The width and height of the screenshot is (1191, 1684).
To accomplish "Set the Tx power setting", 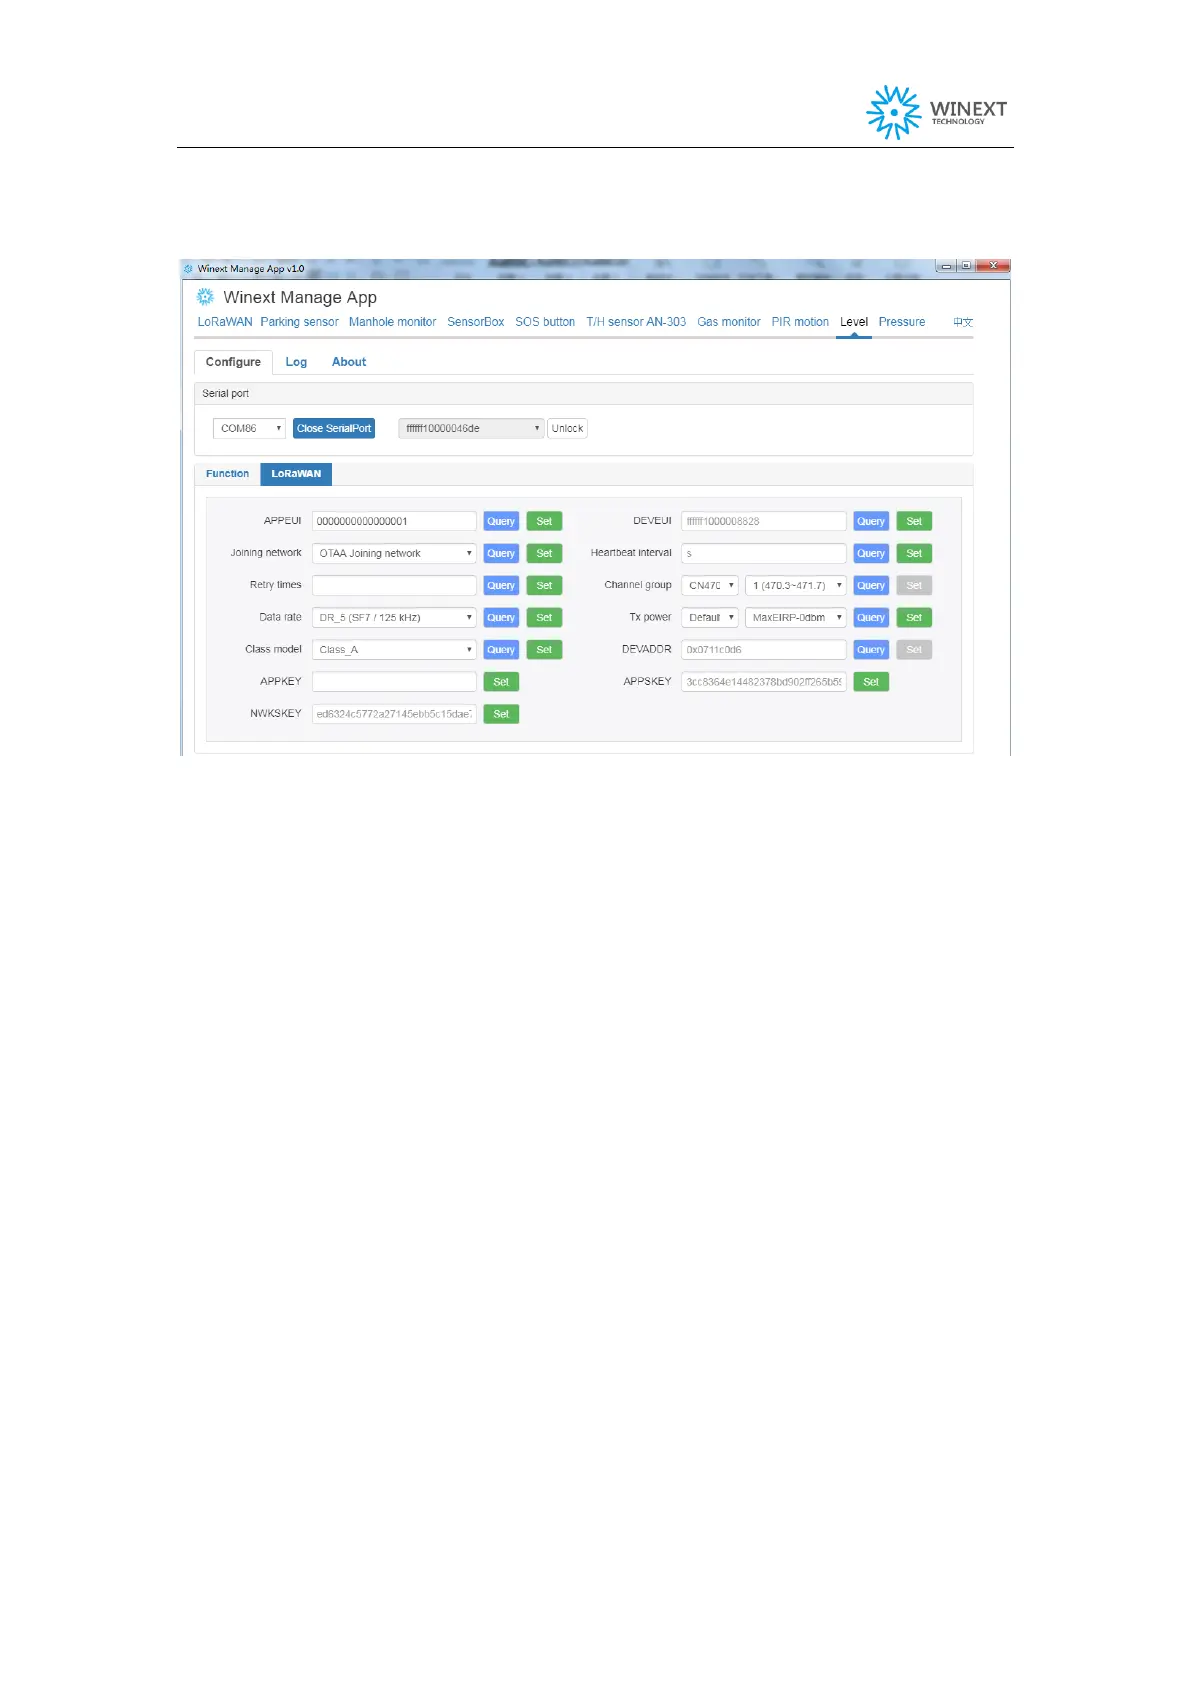I will tap(914, 617).
